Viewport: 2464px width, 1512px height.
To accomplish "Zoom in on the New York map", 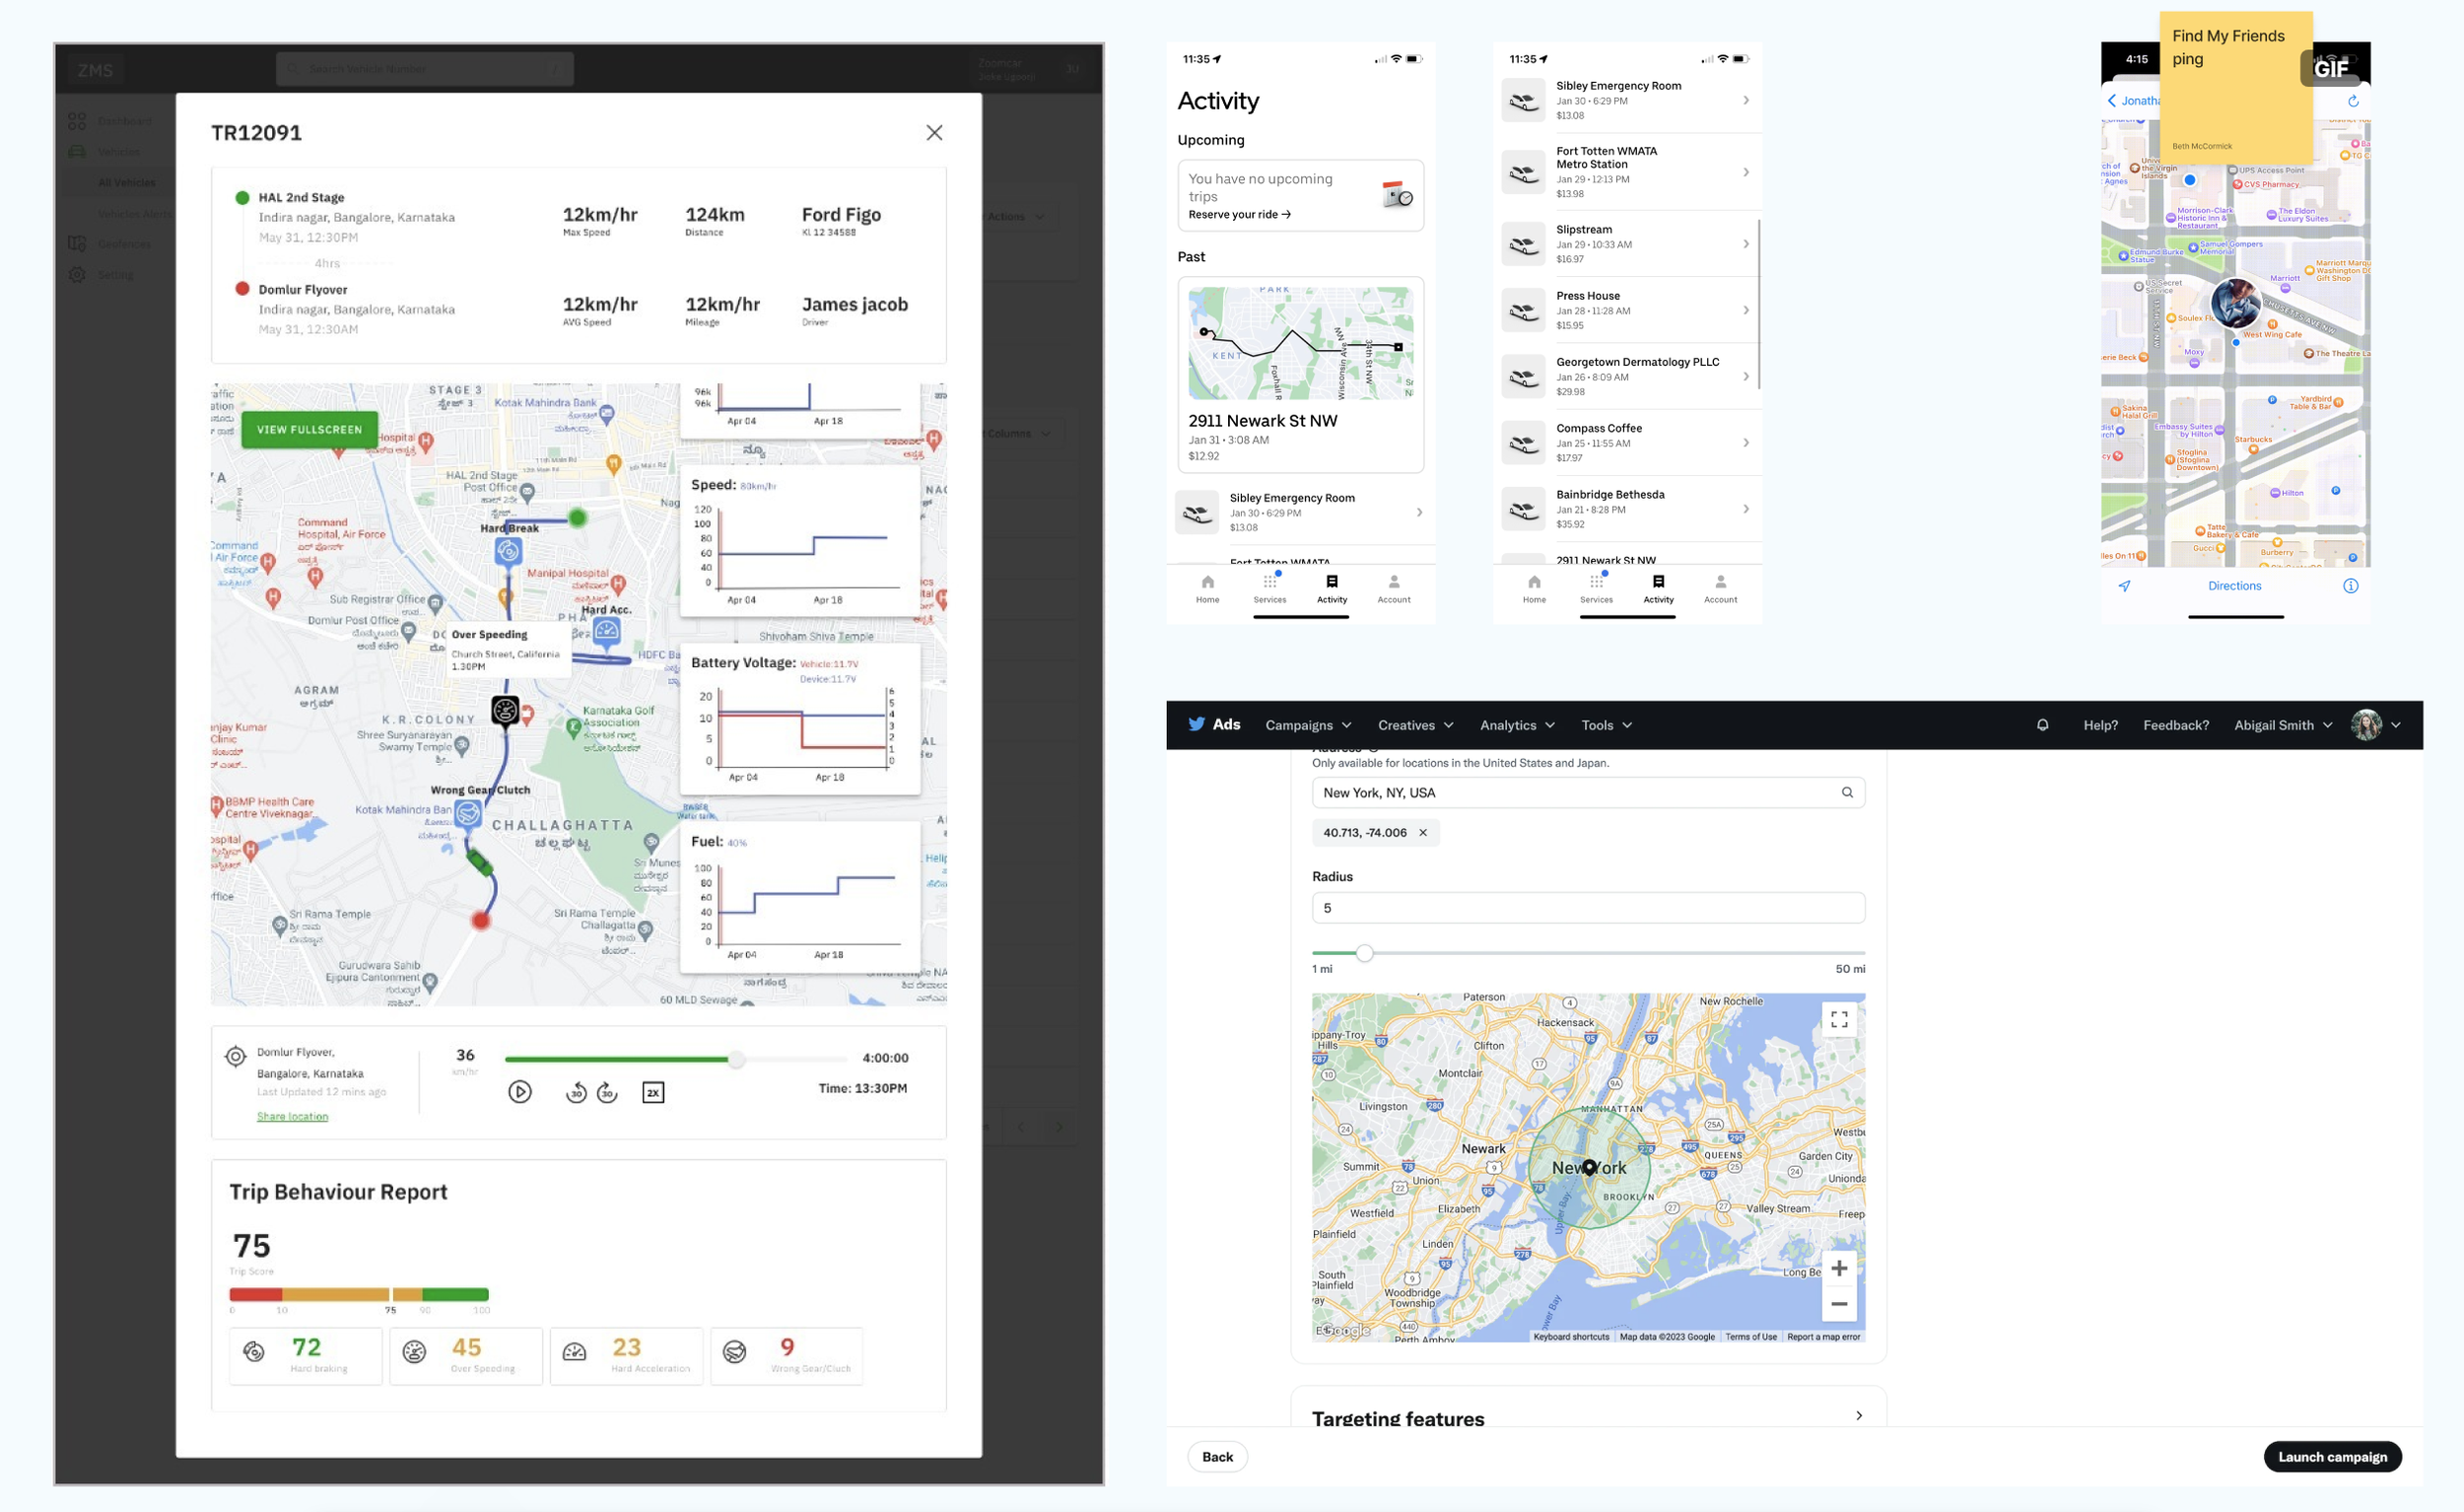I will coord(1838,1268).
